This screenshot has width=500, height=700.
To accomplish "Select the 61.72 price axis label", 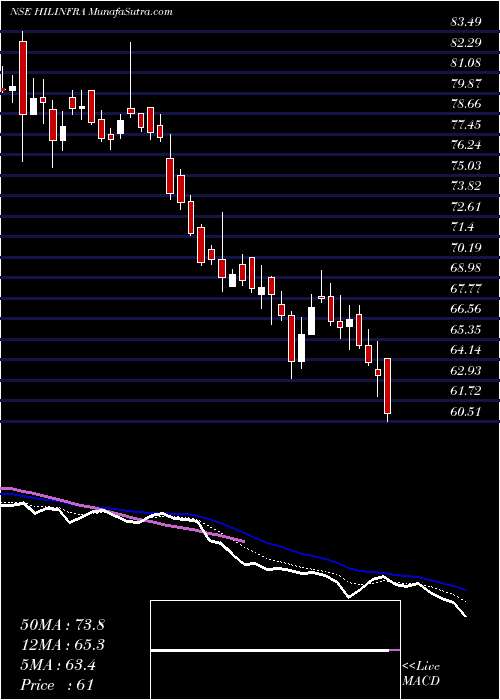I will pyautogui.click(x=466, y=392).
